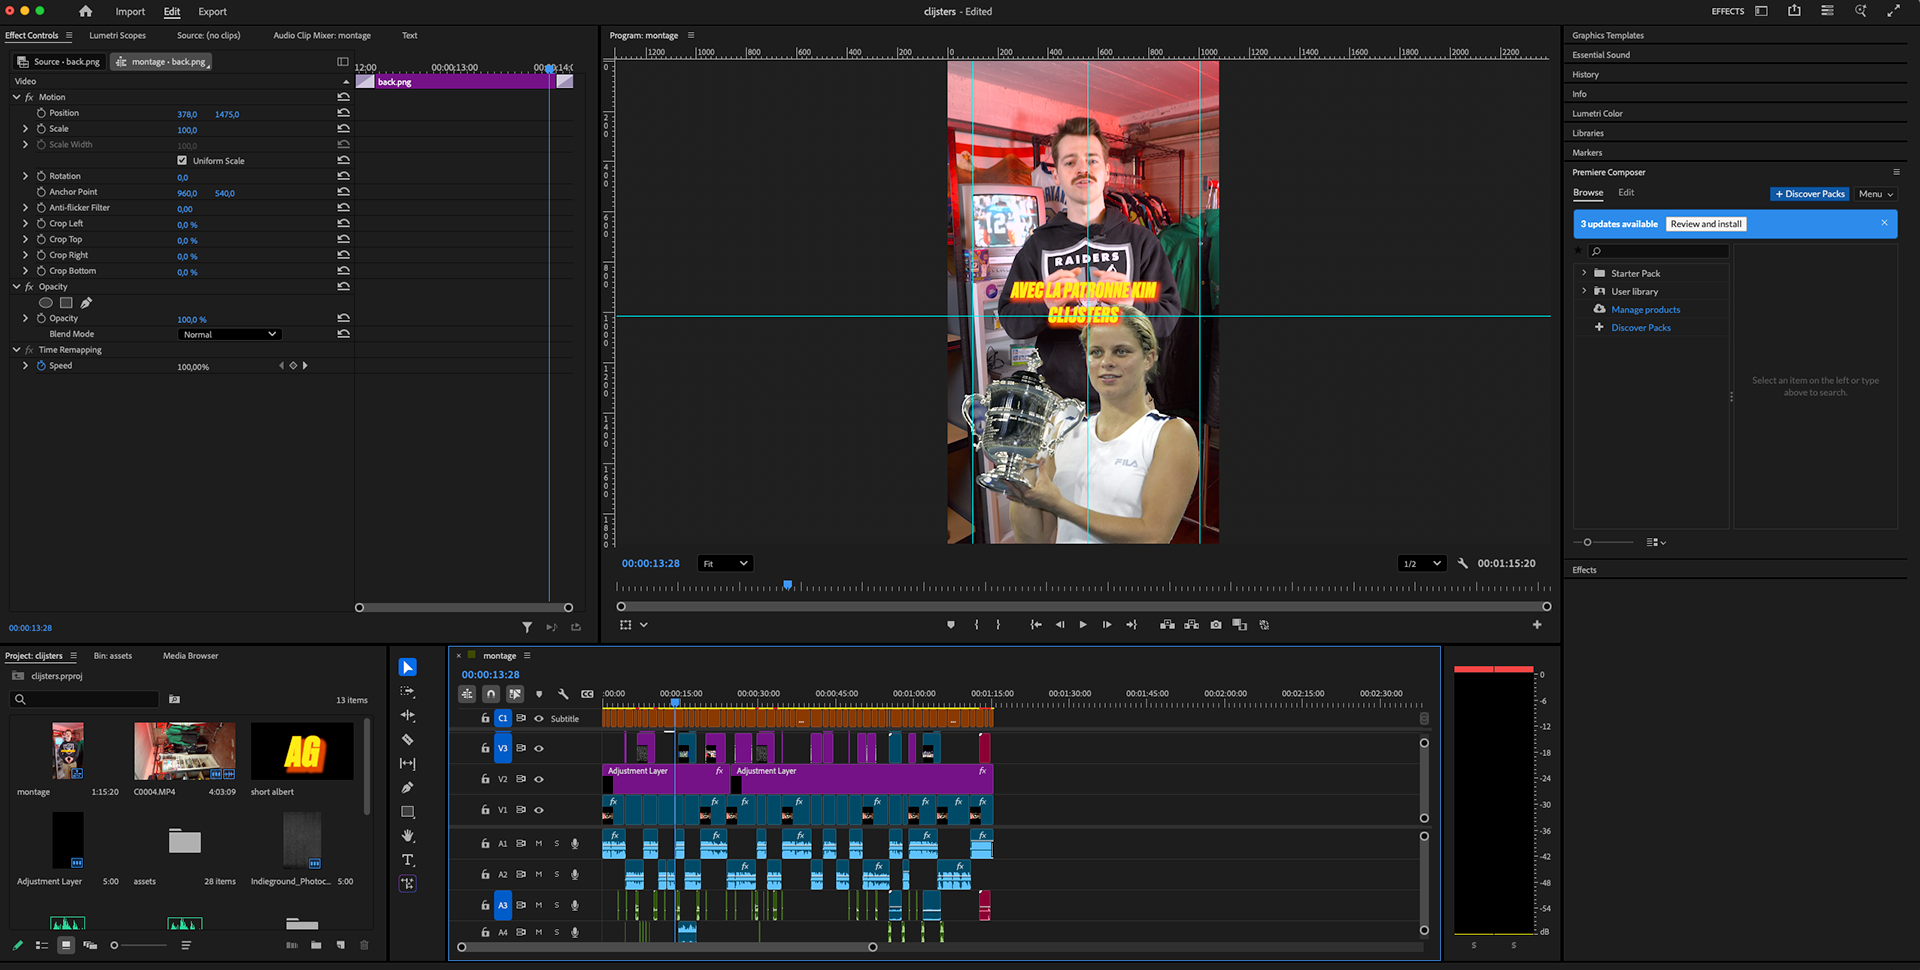1920x970 pixels.
Task: Open Premiere Composer Menu dropdown
Action: click(x=1876, y=194)
